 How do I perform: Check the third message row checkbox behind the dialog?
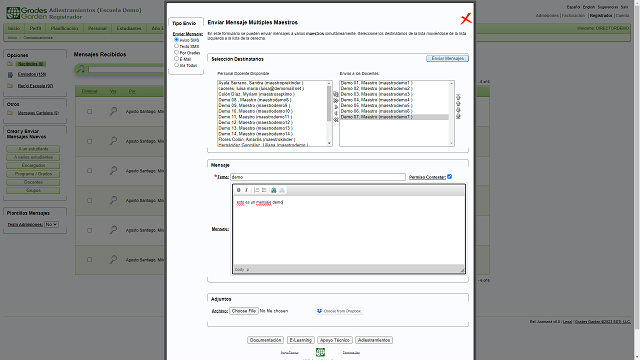click(x=89, y=171)
